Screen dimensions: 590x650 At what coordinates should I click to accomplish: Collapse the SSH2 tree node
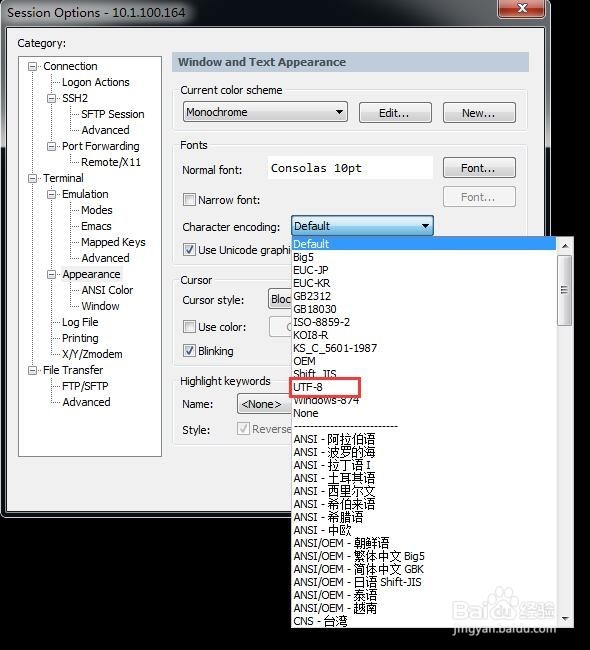click(x=51, y=98)
